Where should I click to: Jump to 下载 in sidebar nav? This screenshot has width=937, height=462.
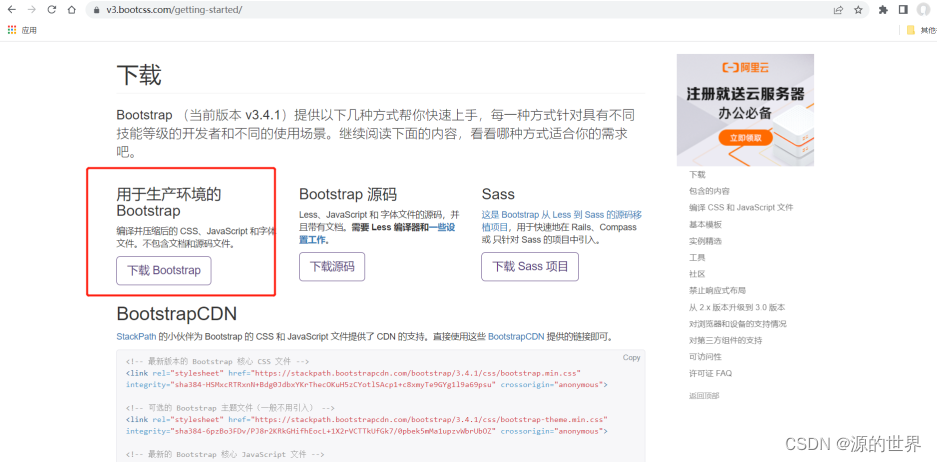click(697, 175)
